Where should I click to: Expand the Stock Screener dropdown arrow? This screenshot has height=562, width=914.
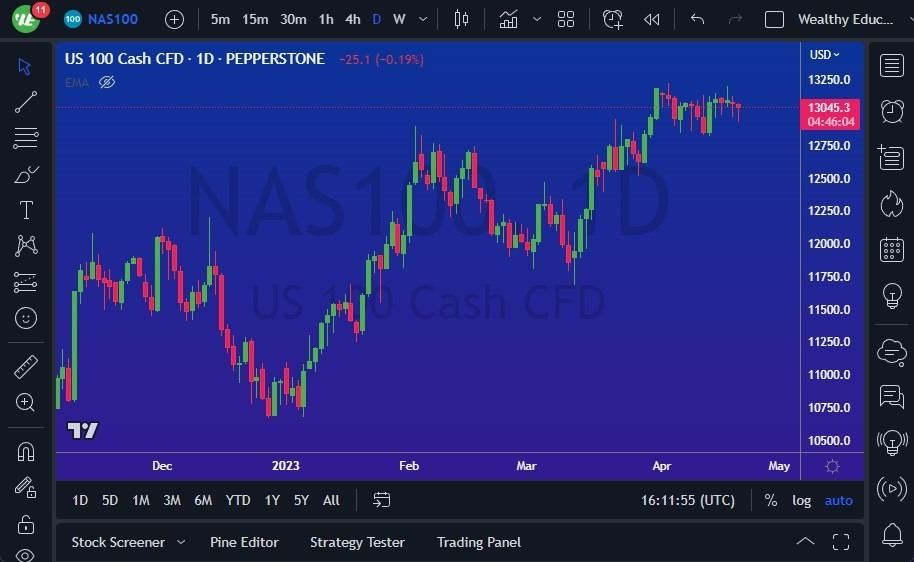181,542
